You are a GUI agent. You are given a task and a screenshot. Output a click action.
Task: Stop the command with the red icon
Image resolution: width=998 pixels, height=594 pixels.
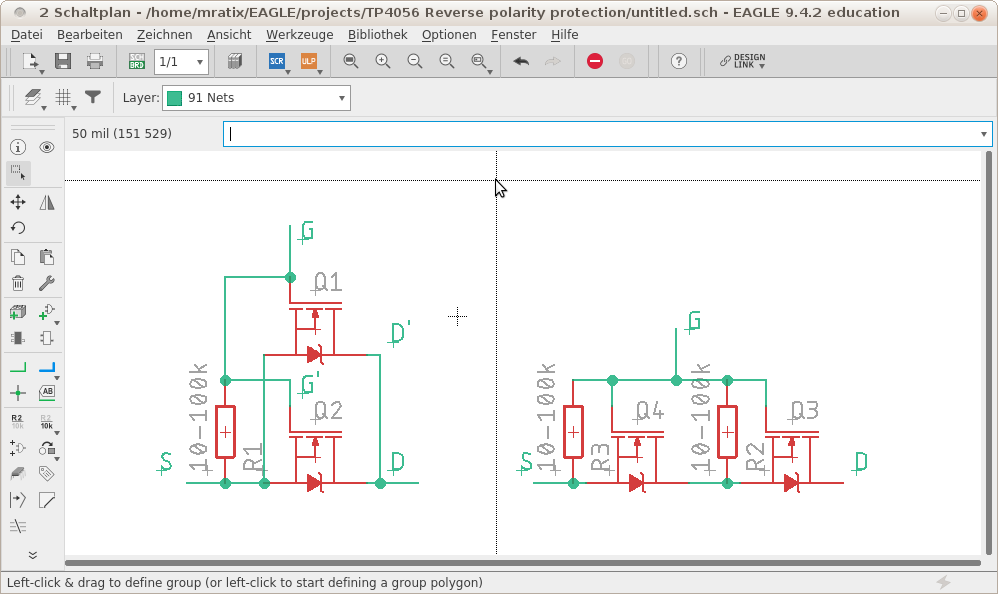(595, 61)
